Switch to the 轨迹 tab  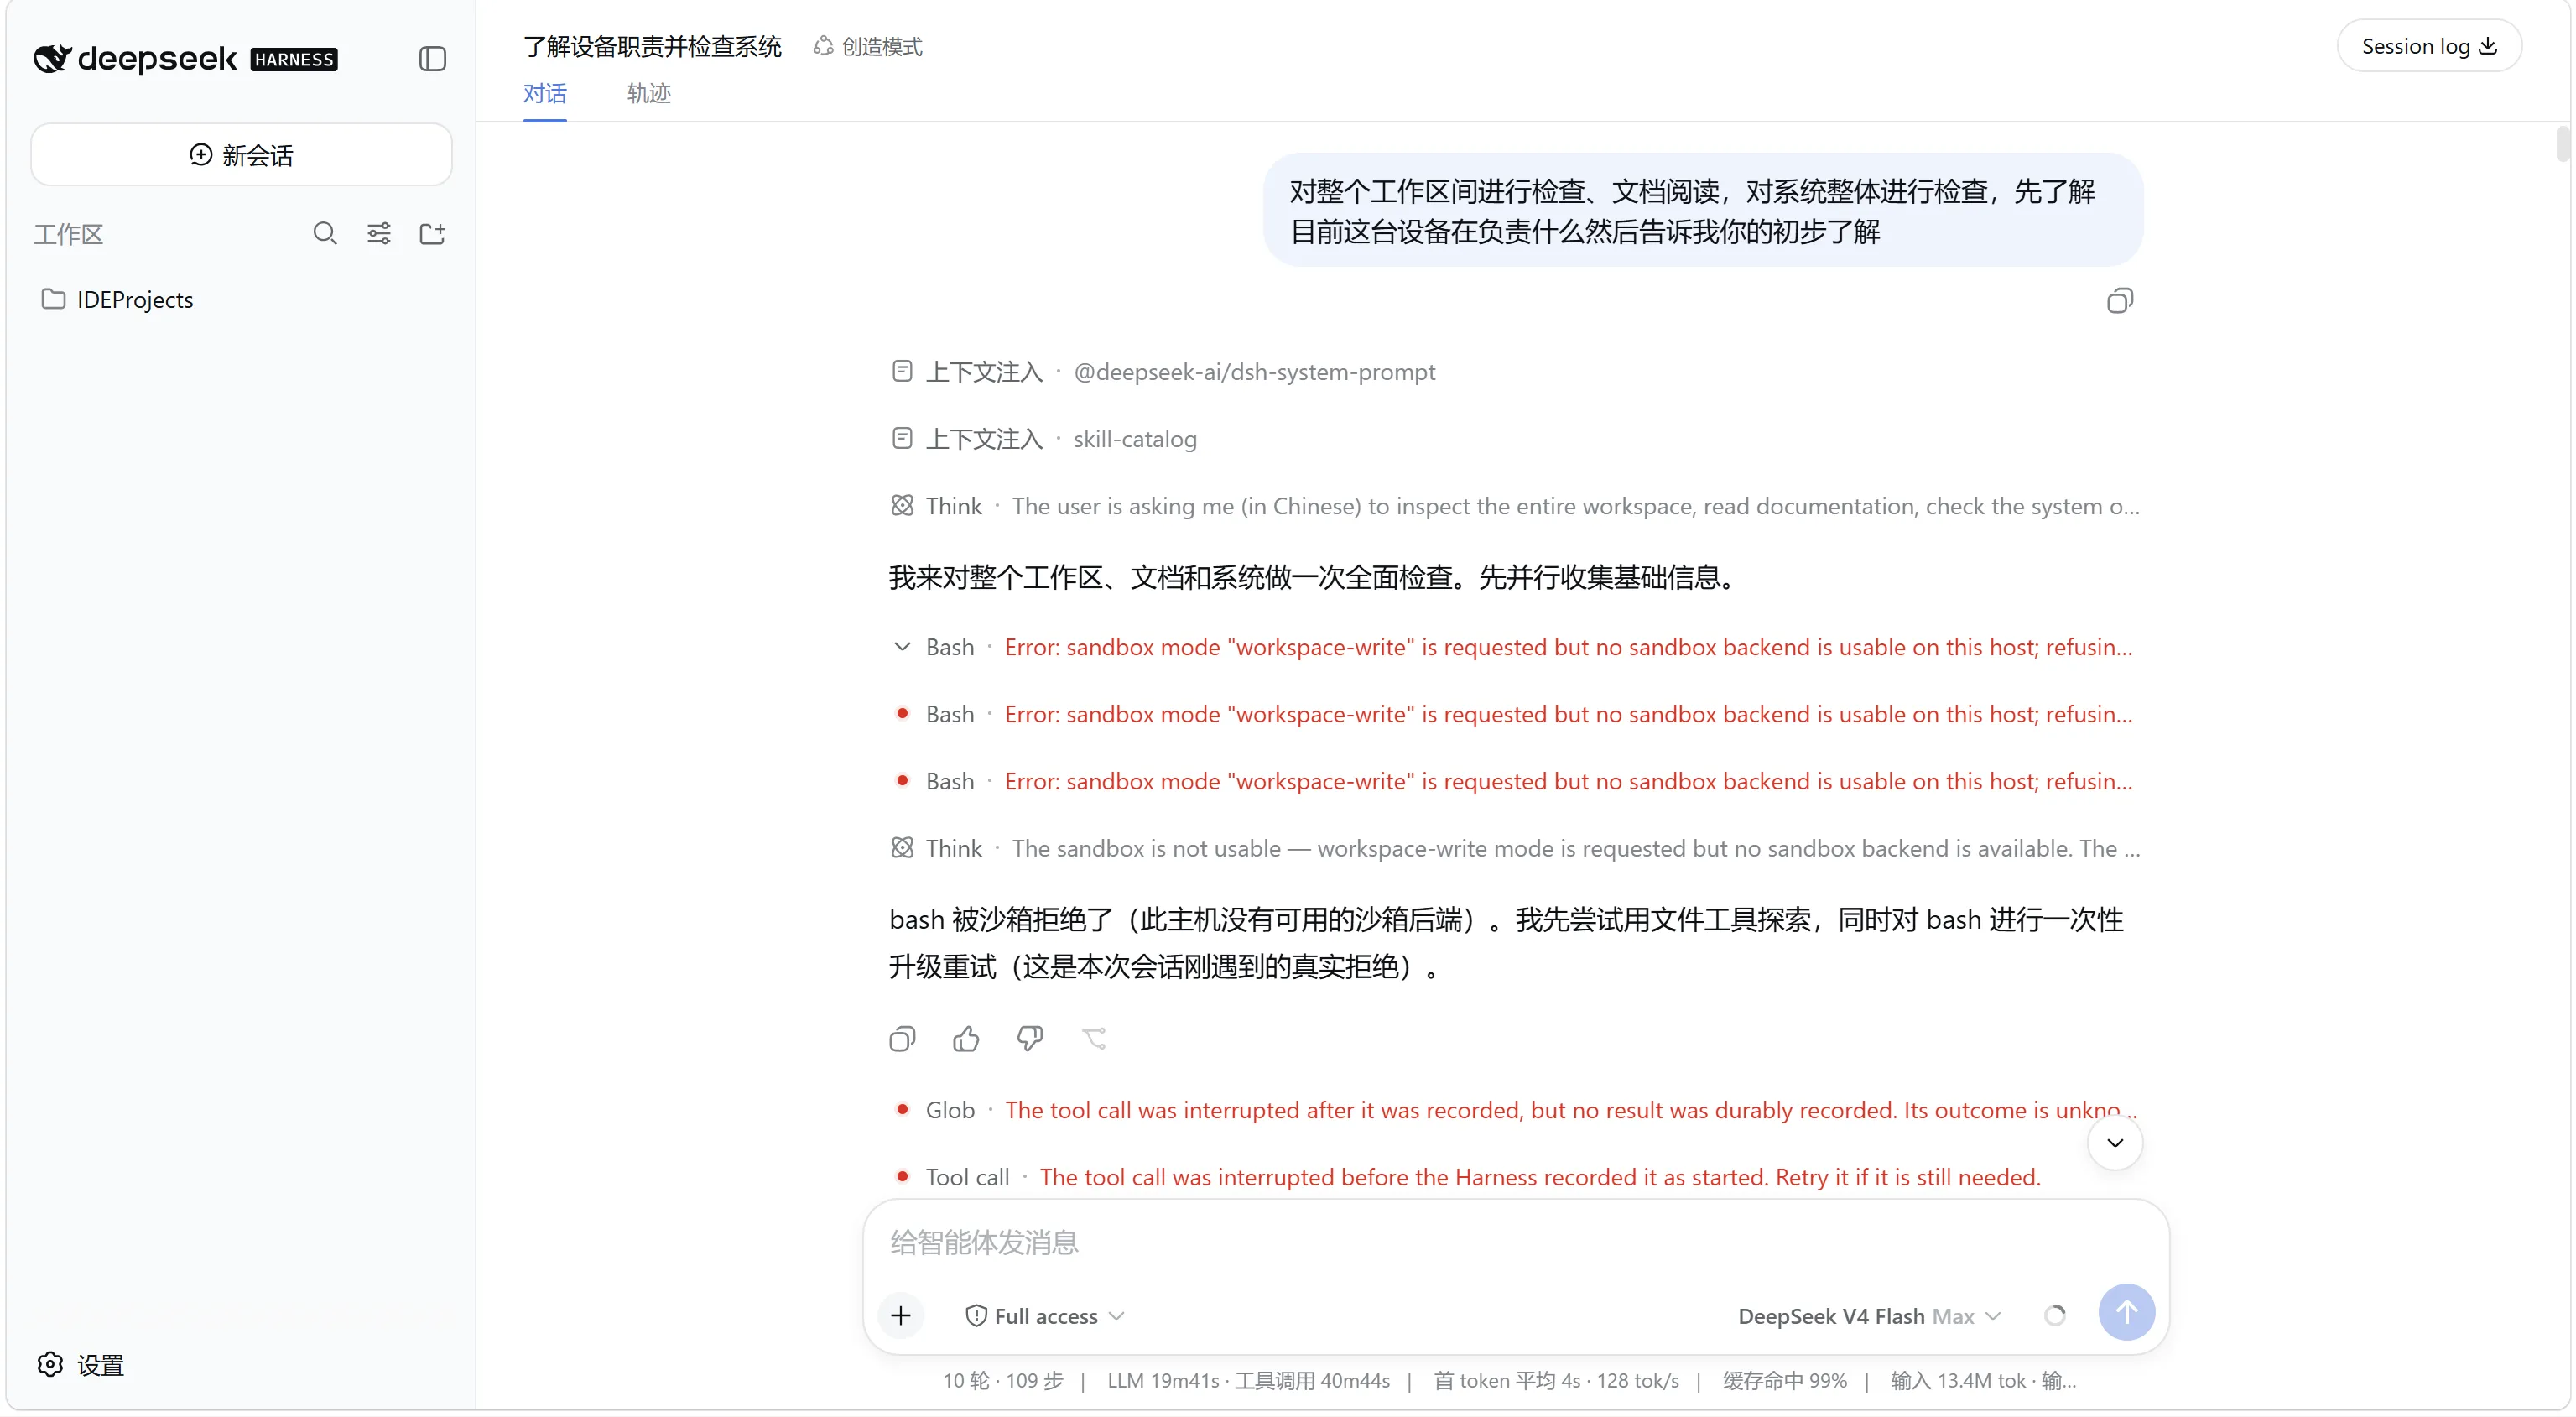(x=648, y=94)
